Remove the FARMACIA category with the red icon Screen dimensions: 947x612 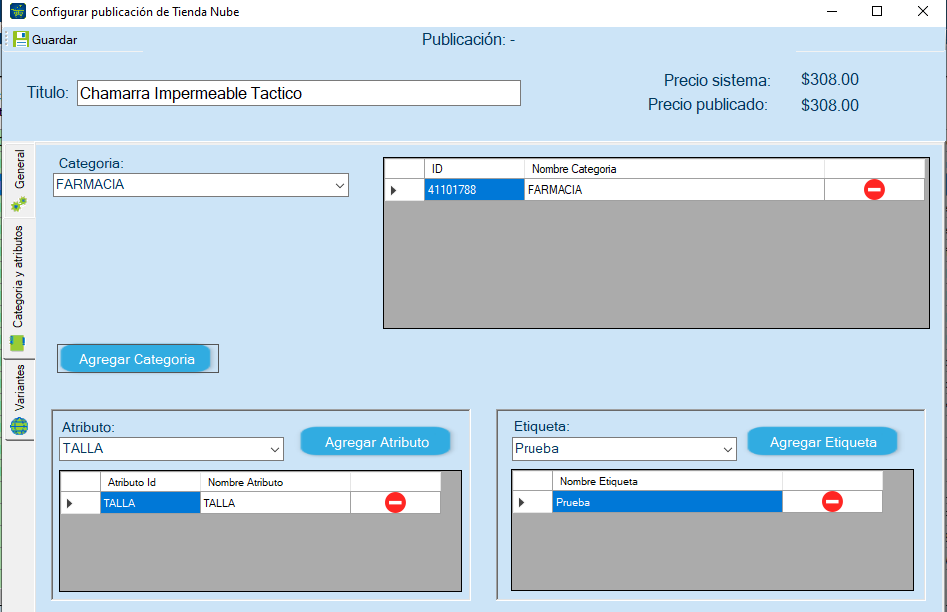click(x=874, y=190)
